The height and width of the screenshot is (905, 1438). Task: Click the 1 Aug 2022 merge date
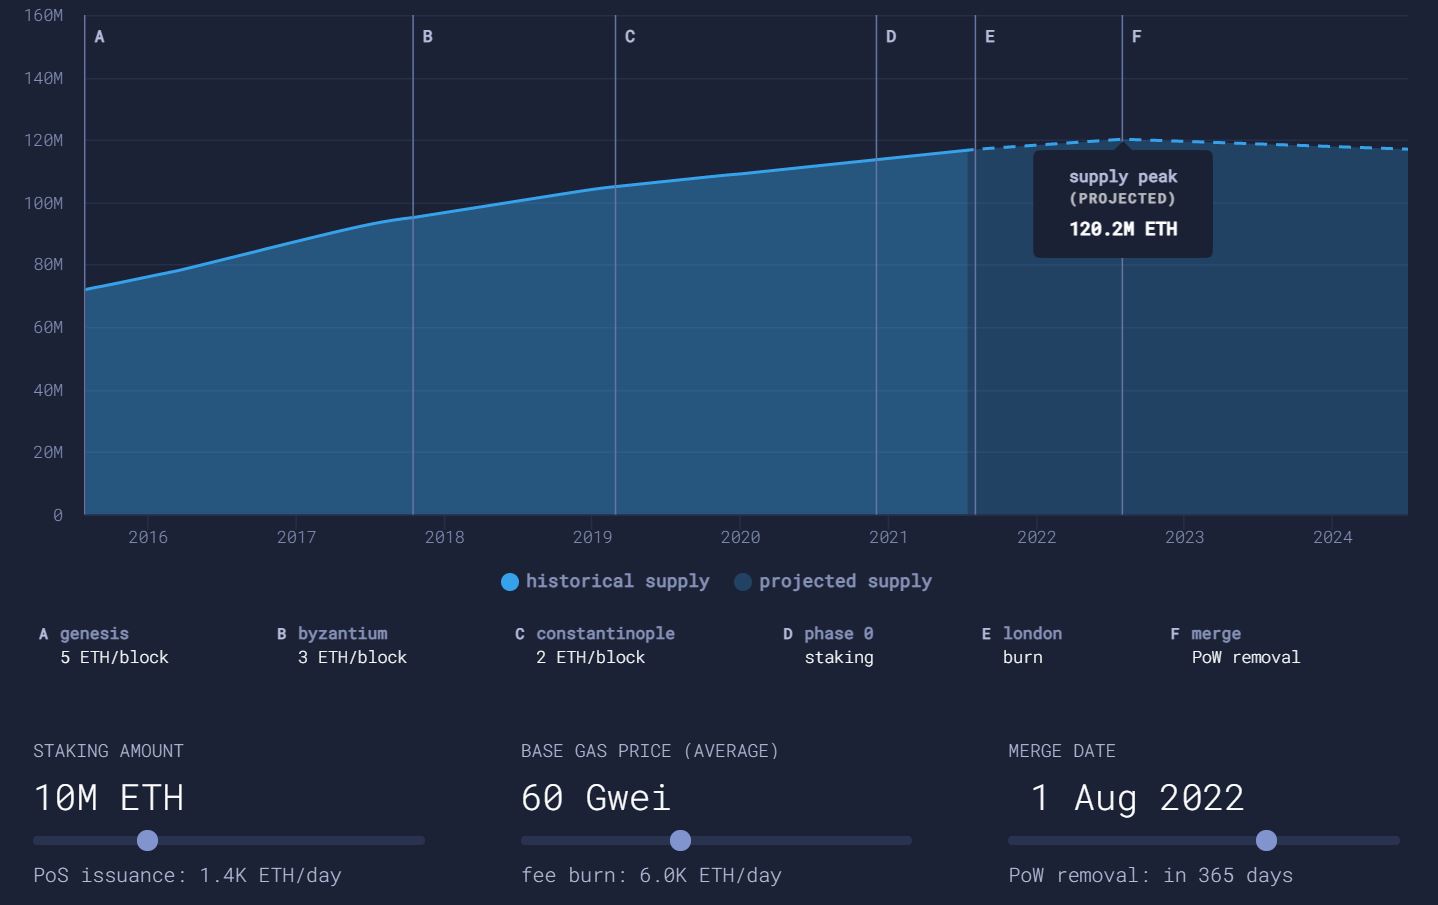1137,798
